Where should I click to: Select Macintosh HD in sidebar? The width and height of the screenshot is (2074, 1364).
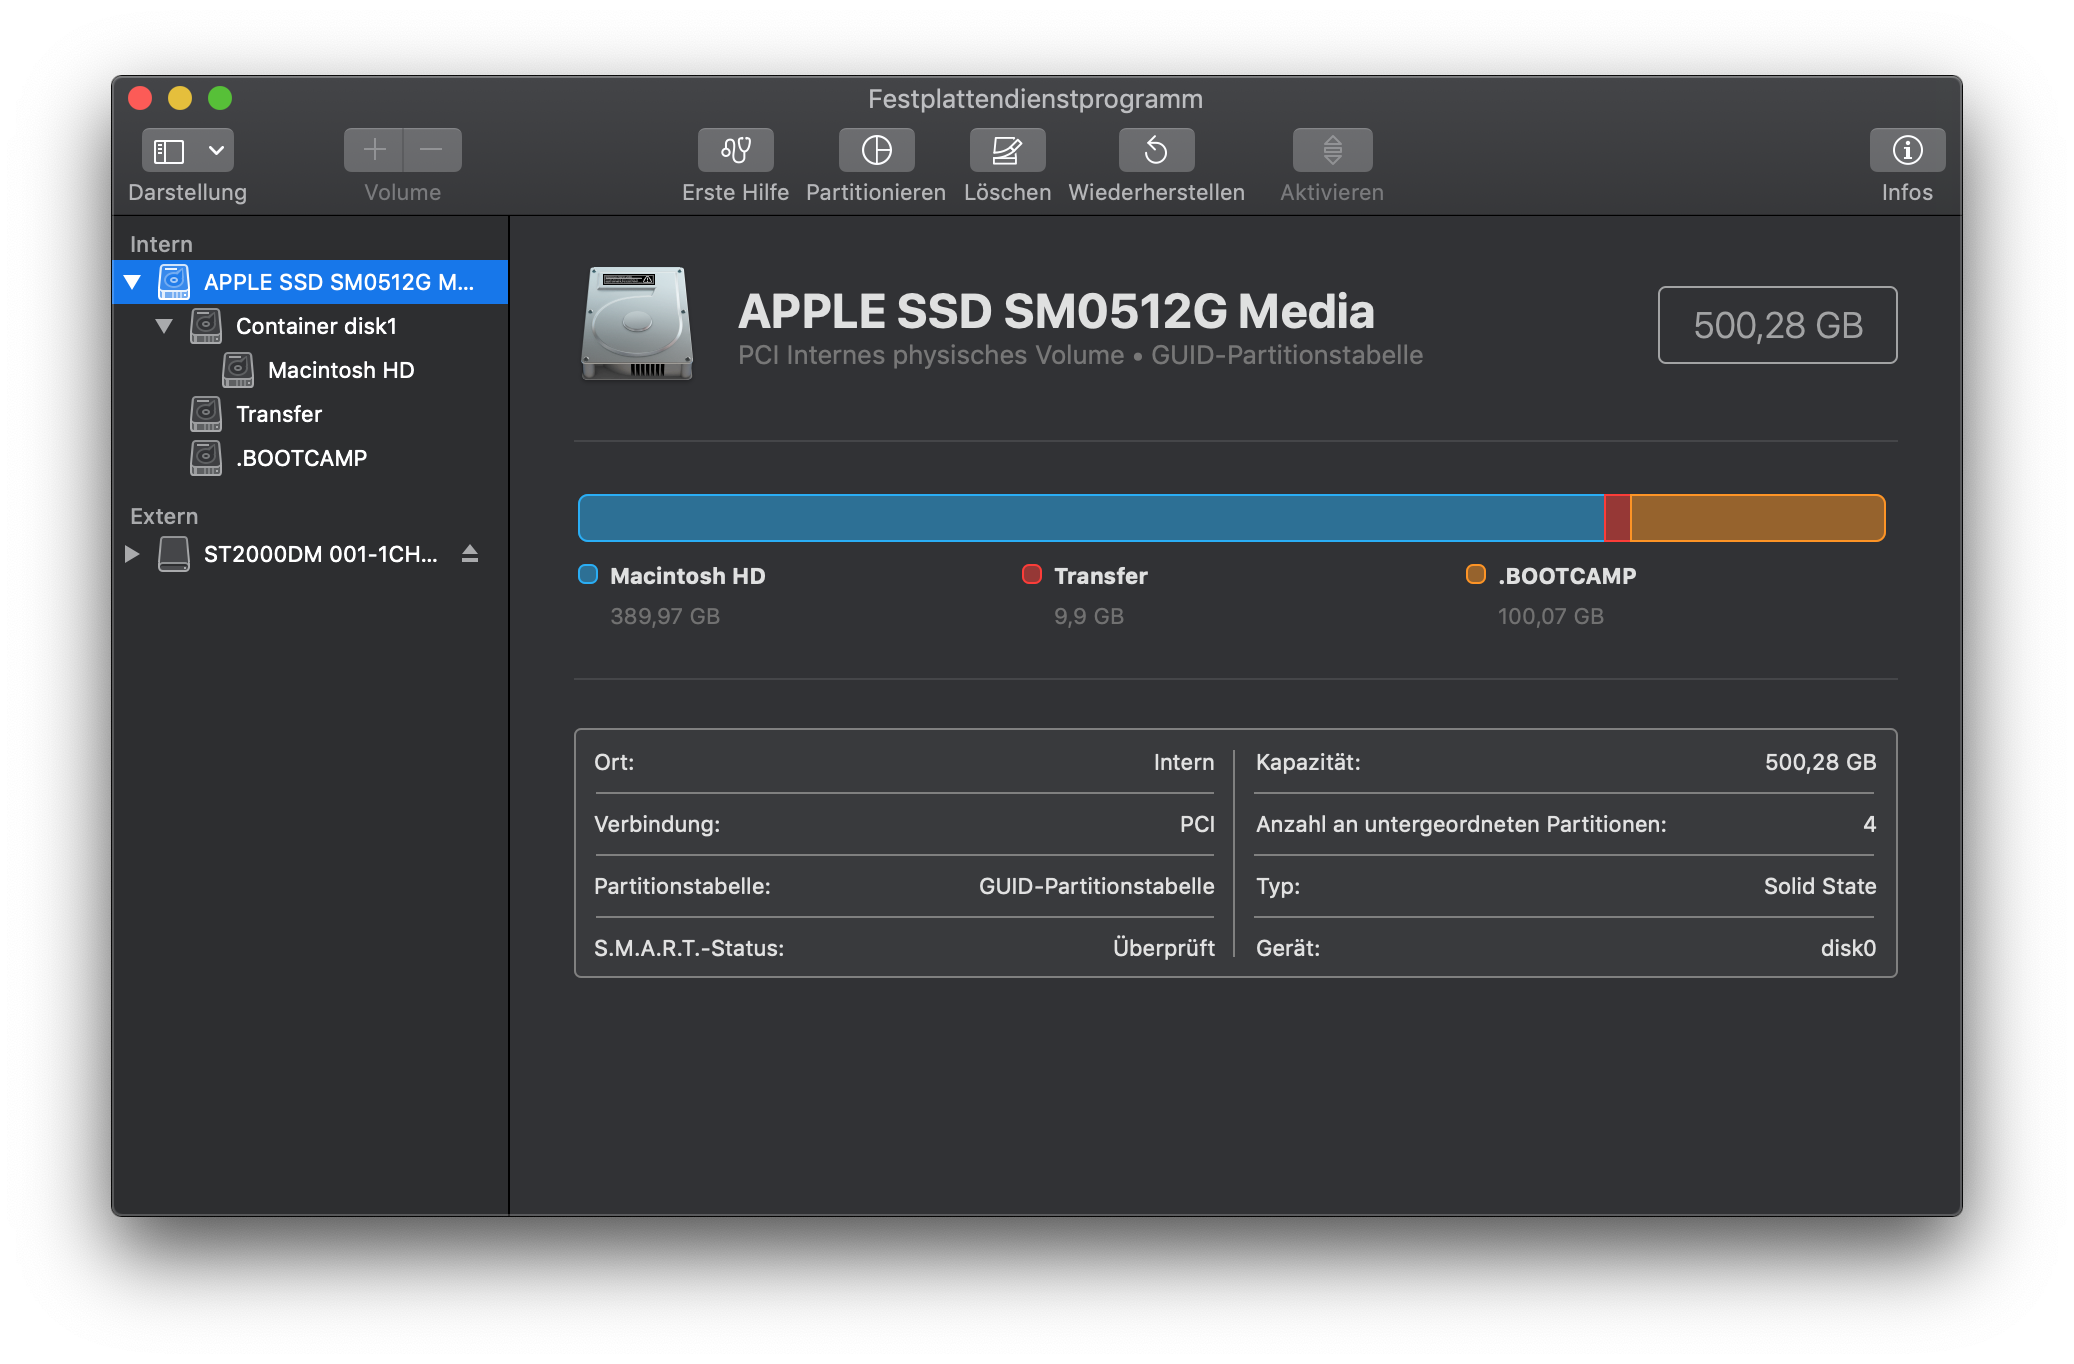(340, 370)
